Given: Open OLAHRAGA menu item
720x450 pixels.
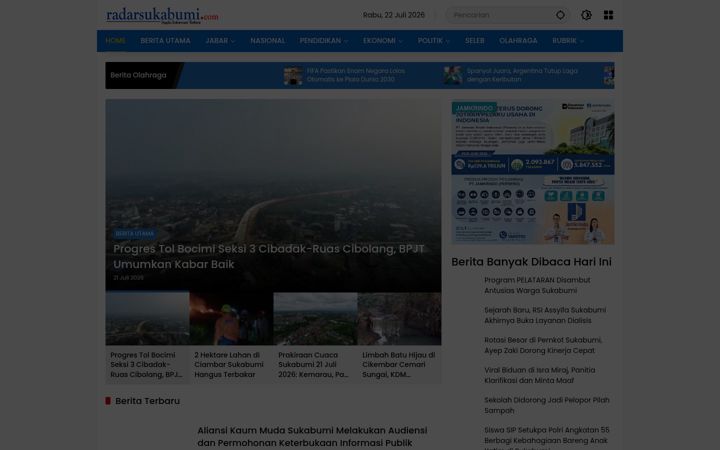Looking at the screenshot, I should click(x=518, y=41).
